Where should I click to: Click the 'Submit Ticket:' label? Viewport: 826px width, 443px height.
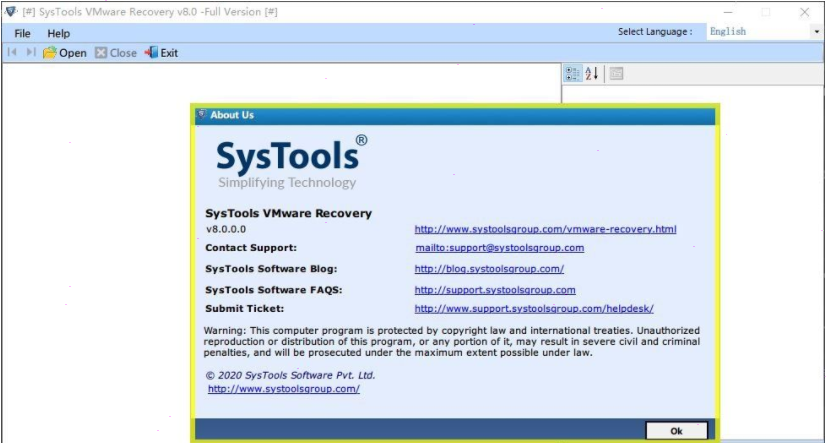244,309
